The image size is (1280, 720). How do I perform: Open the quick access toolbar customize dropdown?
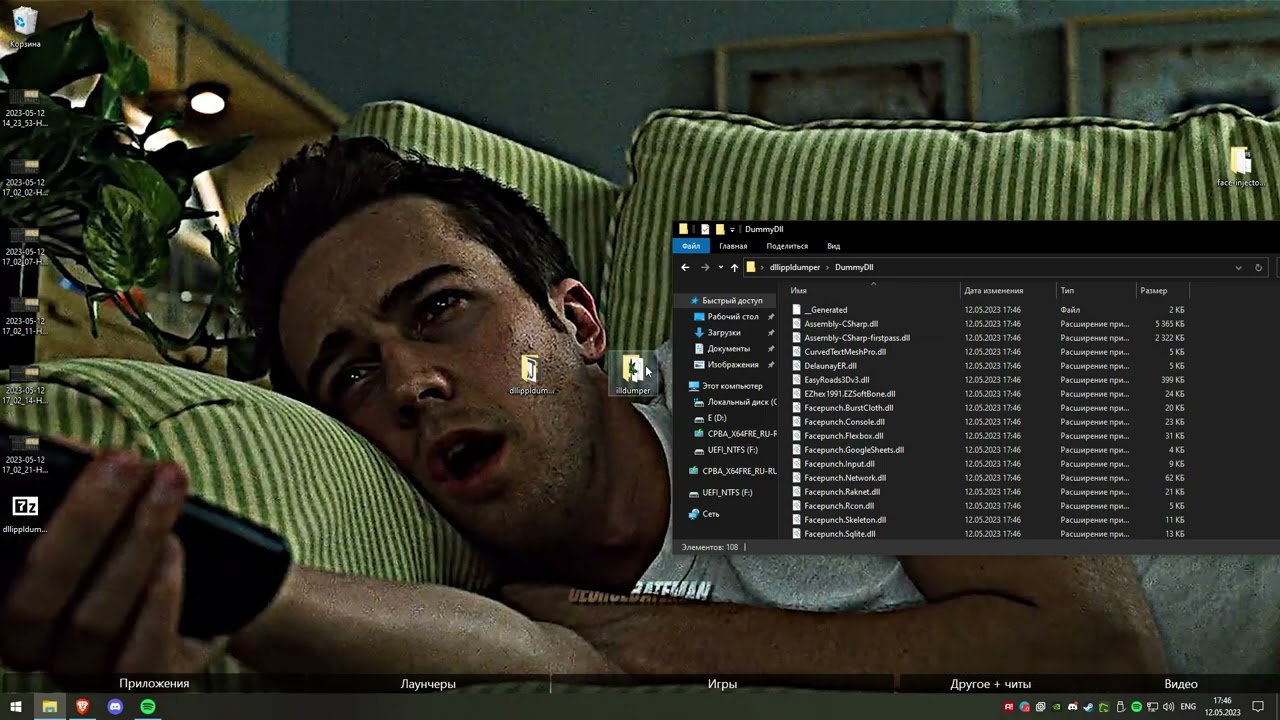(733, 229)
